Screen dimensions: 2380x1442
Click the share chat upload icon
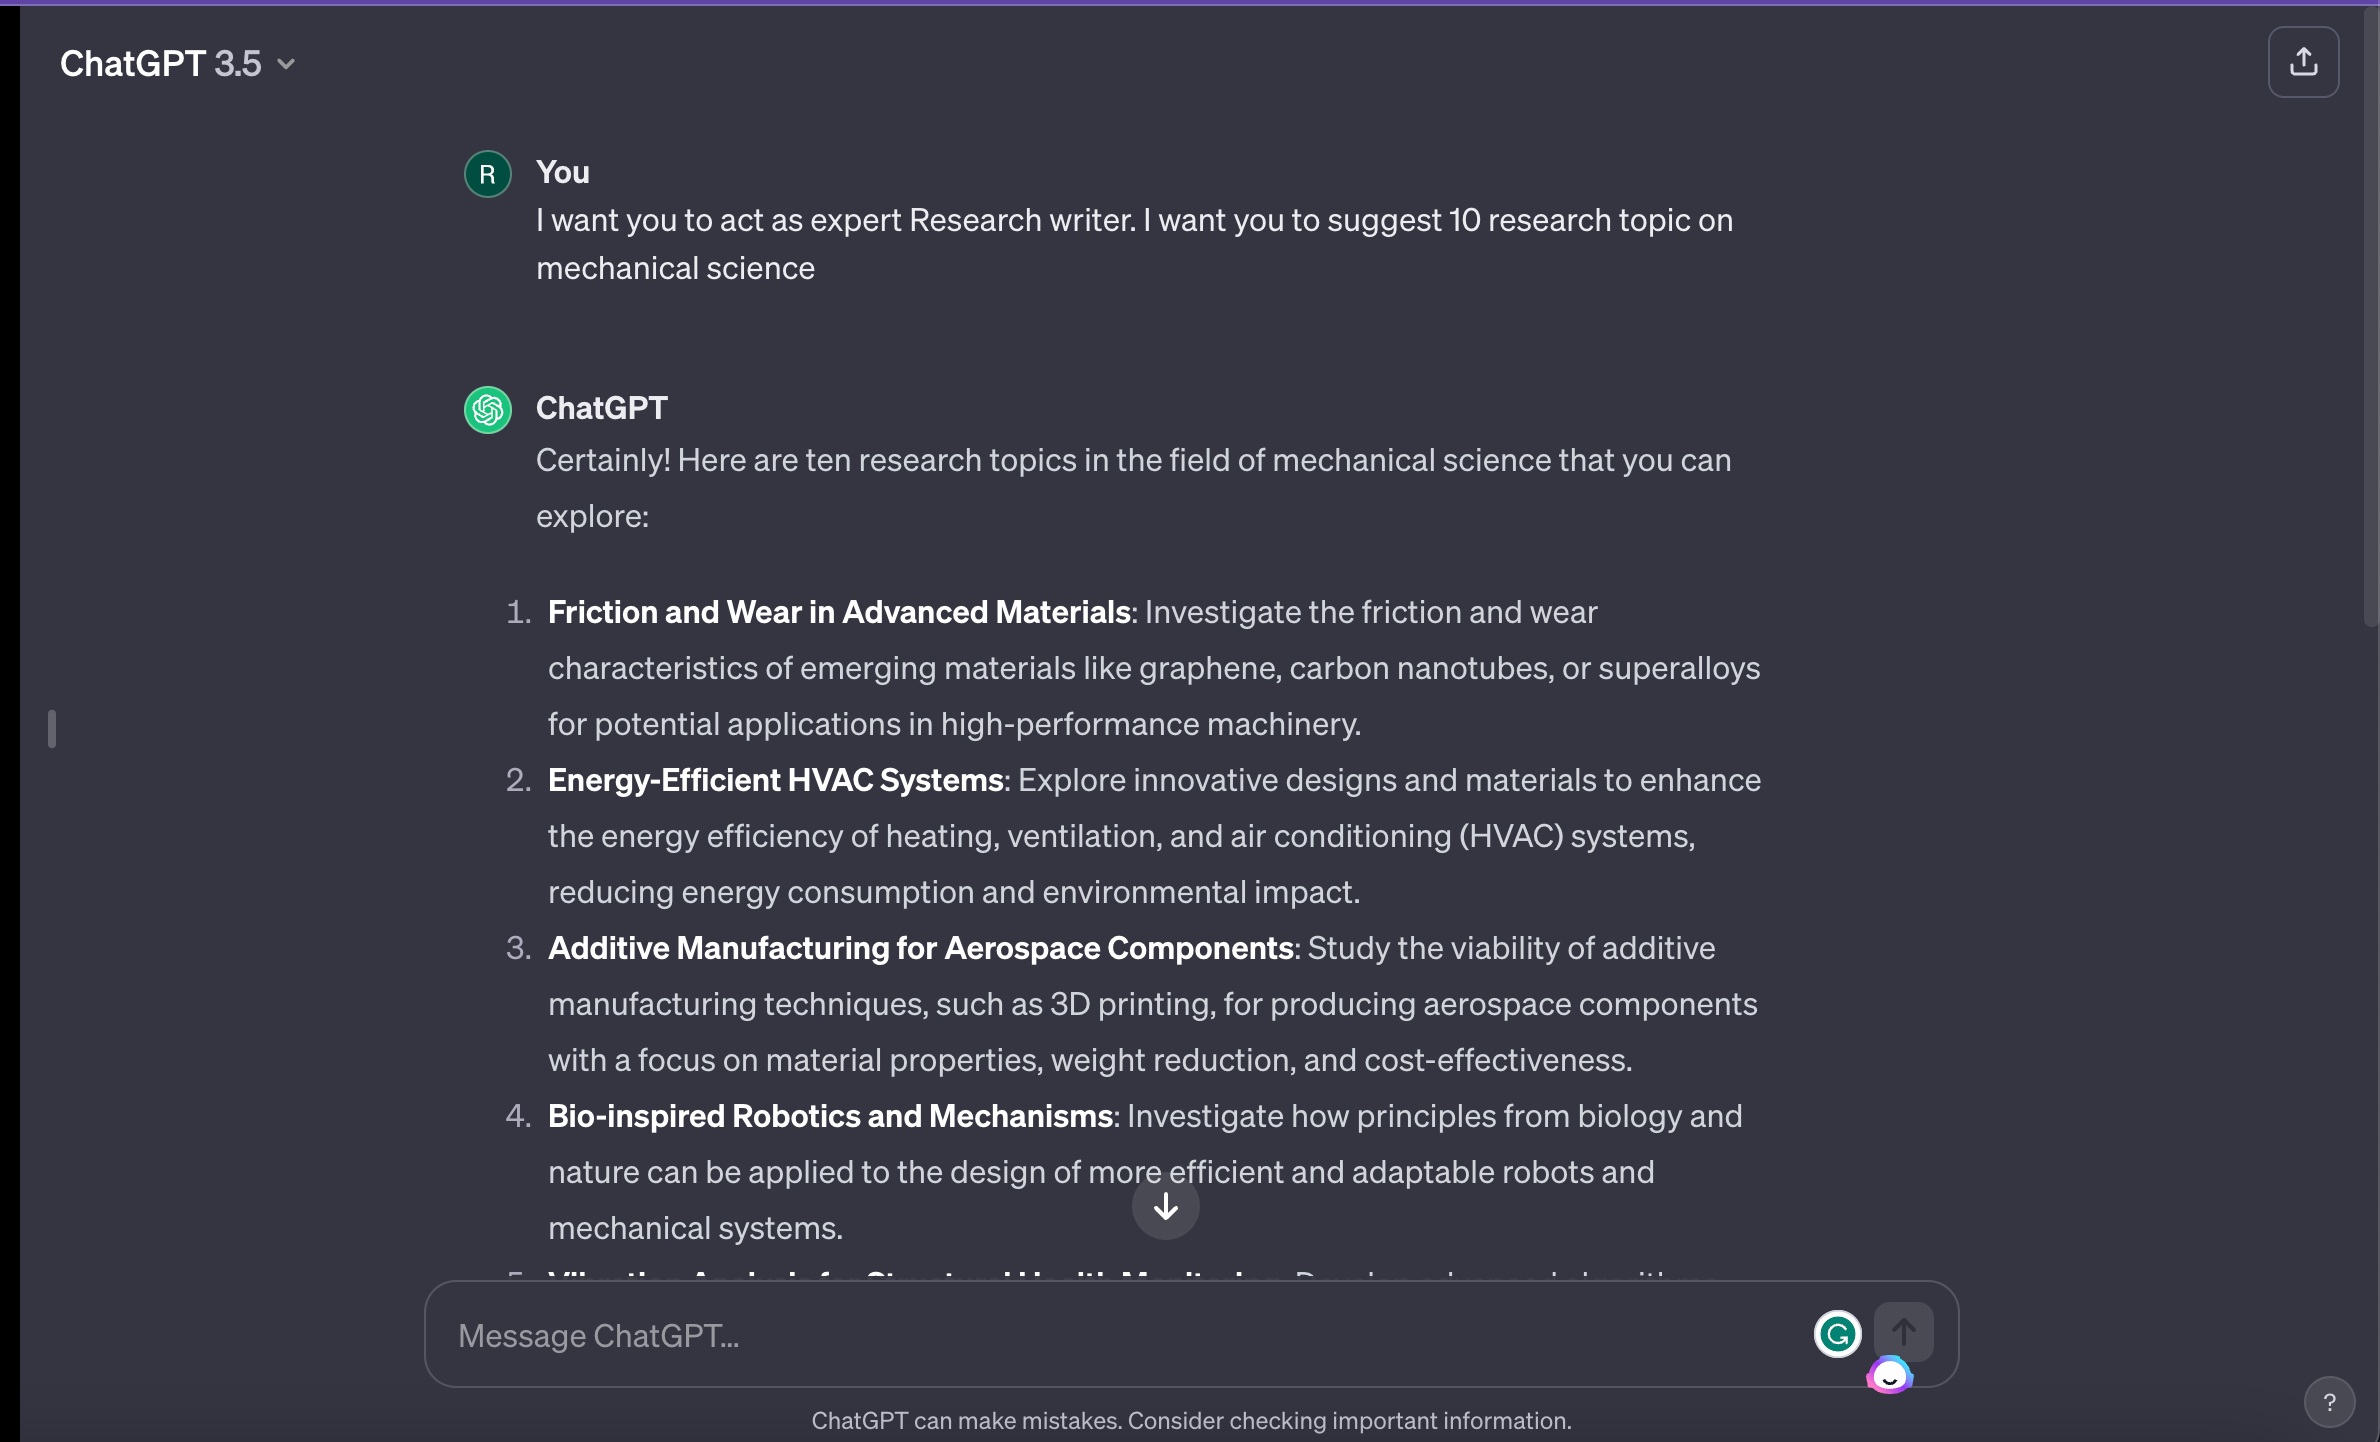pyautogui.click(x=2303, y=62)
